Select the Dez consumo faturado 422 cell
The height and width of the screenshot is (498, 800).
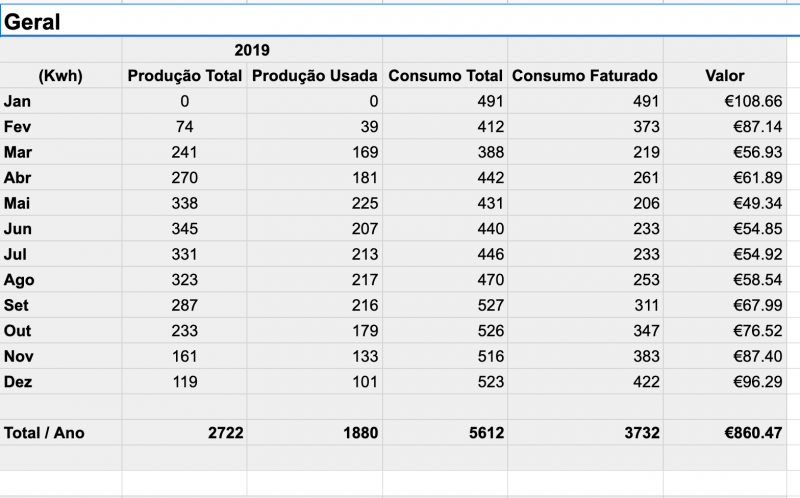(585, 382)
